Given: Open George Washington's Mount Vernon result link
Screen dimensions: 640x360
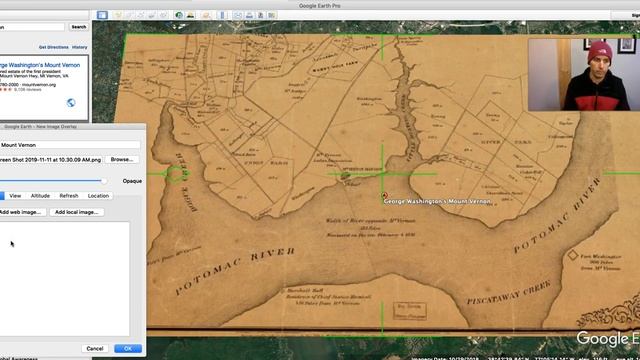Looking at the screenshot, I should pyautogui.click(x=40, y=65).
